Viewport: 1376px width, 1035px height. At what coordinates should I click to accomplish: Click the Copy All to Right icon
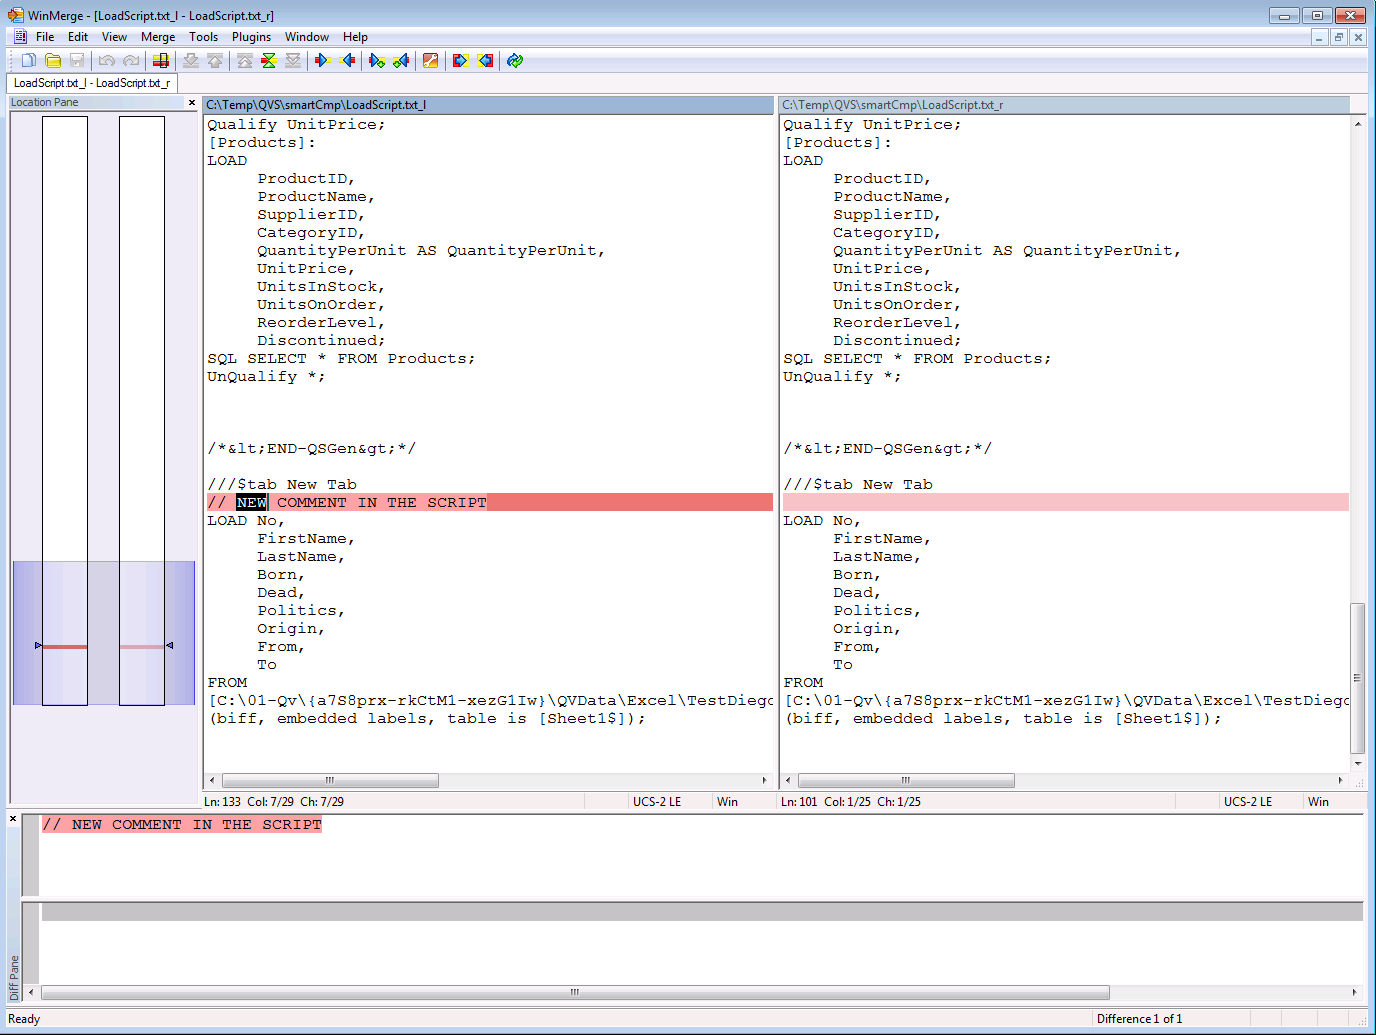click(460, 61)
